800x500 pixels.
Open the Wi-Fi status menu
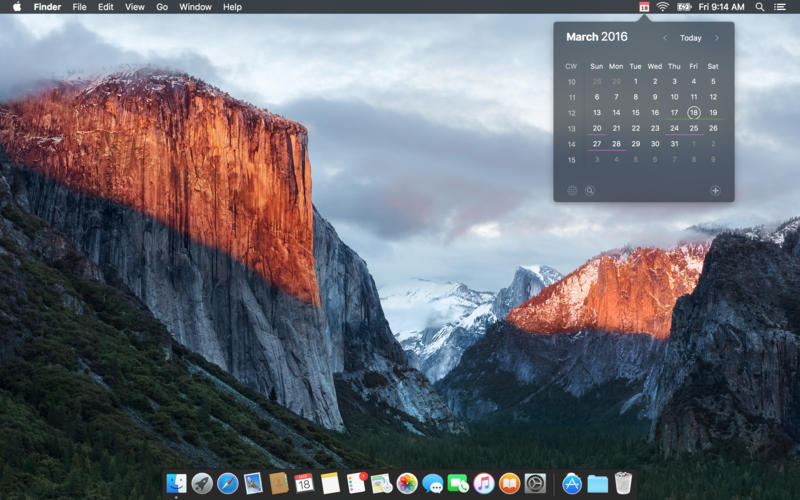point(663,7)
